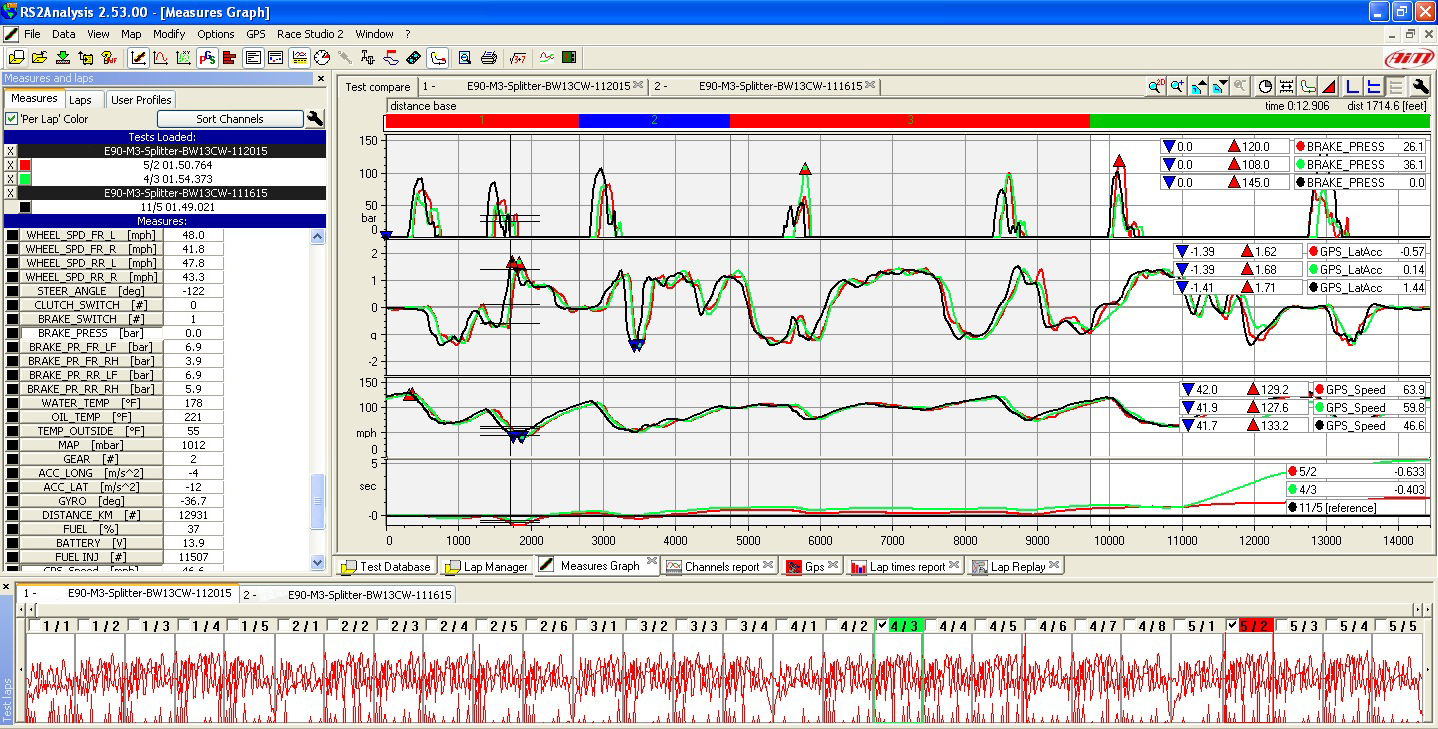Screen dimensions: 1438x729
Task: Toggle lap 5/2 checkbox in lap strip
Action: coord(1232,625)
